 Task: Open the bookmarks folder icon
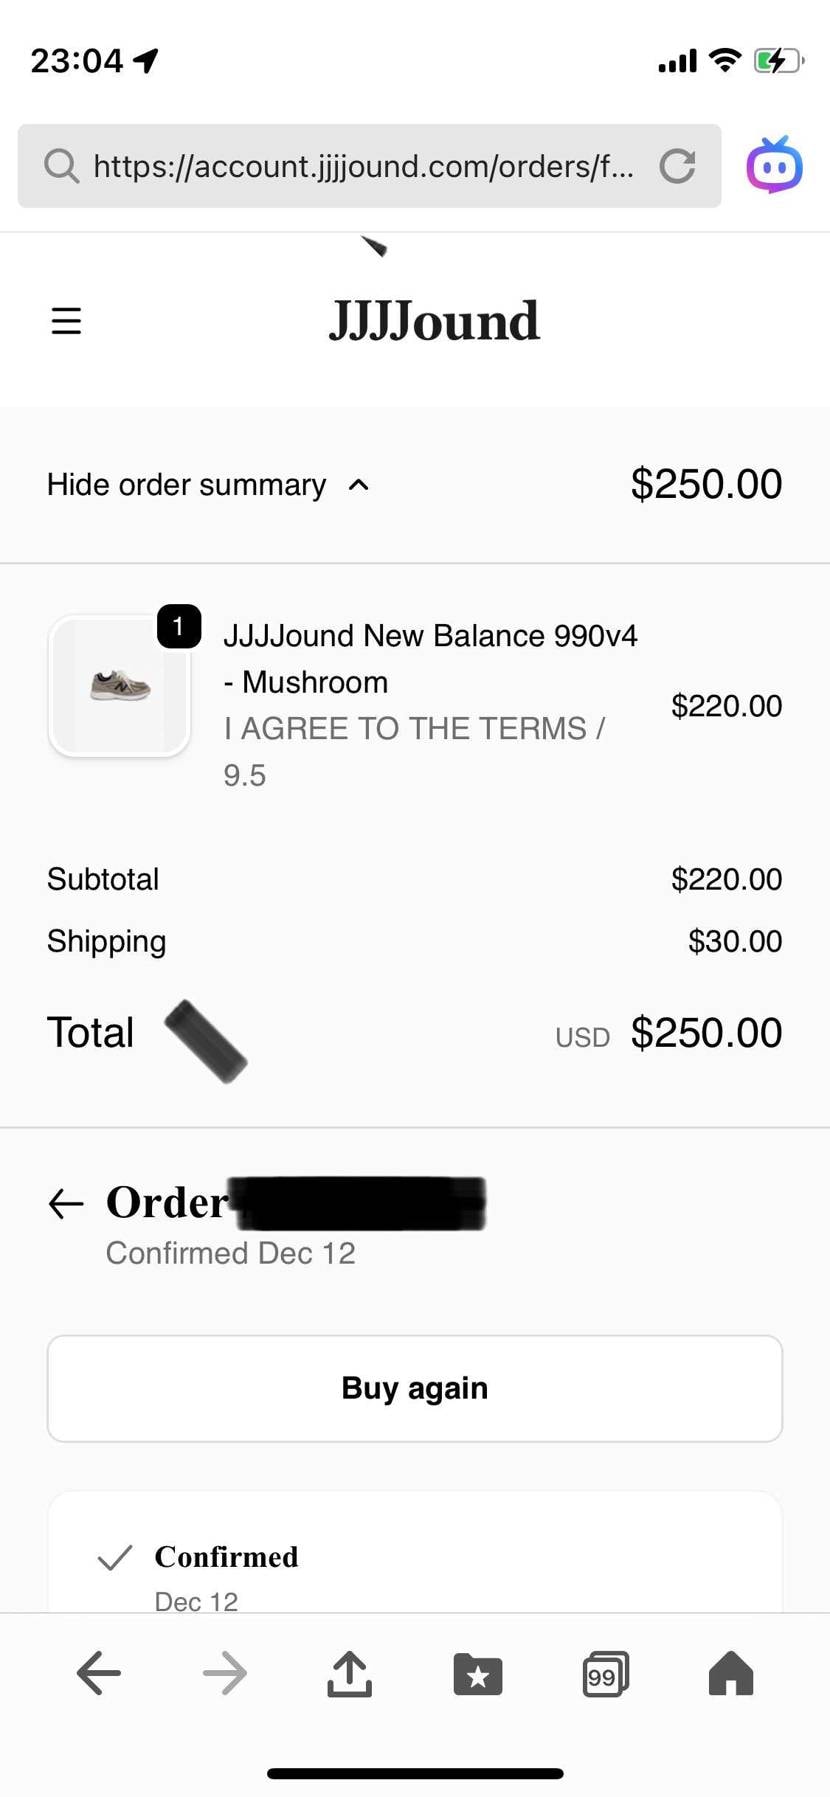[478, 1672]
